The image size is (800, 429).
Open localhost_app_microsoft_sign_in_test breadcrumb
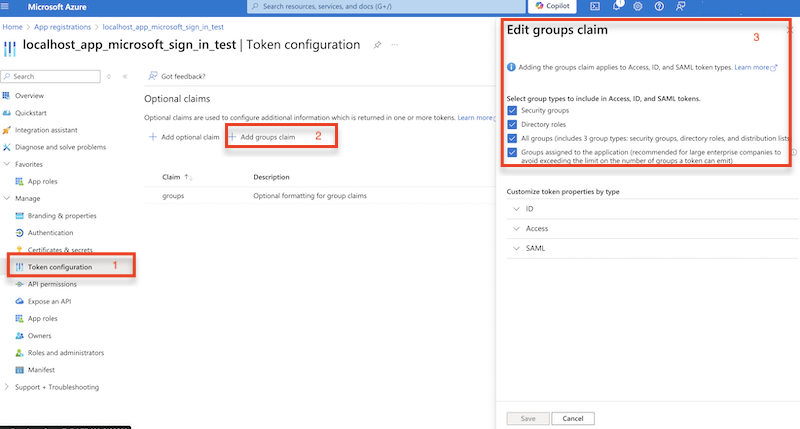[163, 27]
